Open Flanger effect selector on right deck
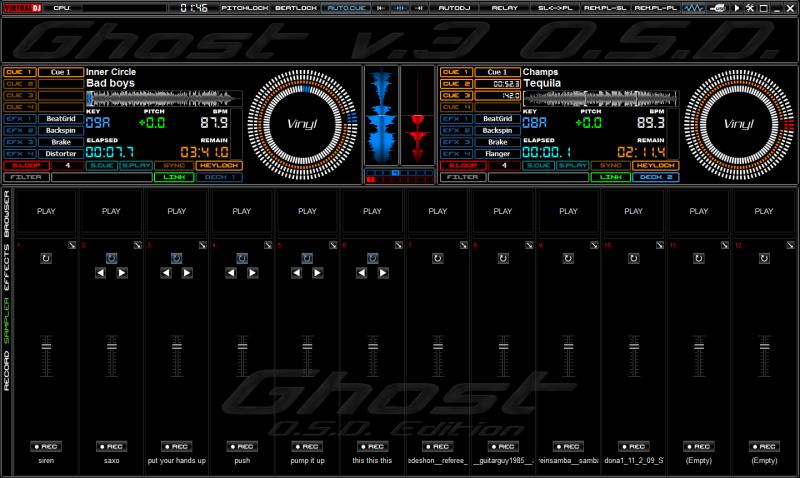 tap(497, 154)
